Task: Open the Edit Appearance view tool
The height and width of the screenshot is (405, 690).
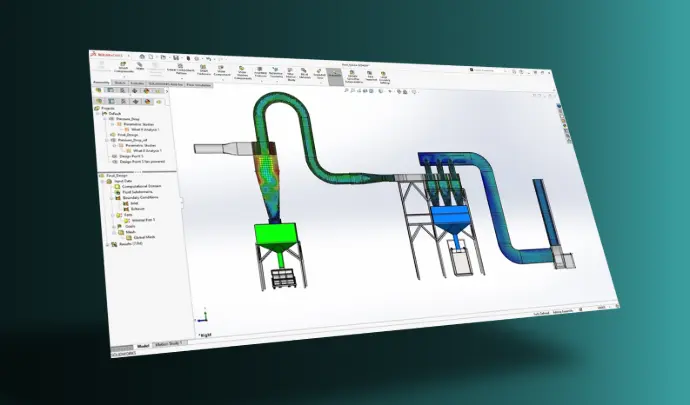Action: (399, 92)
